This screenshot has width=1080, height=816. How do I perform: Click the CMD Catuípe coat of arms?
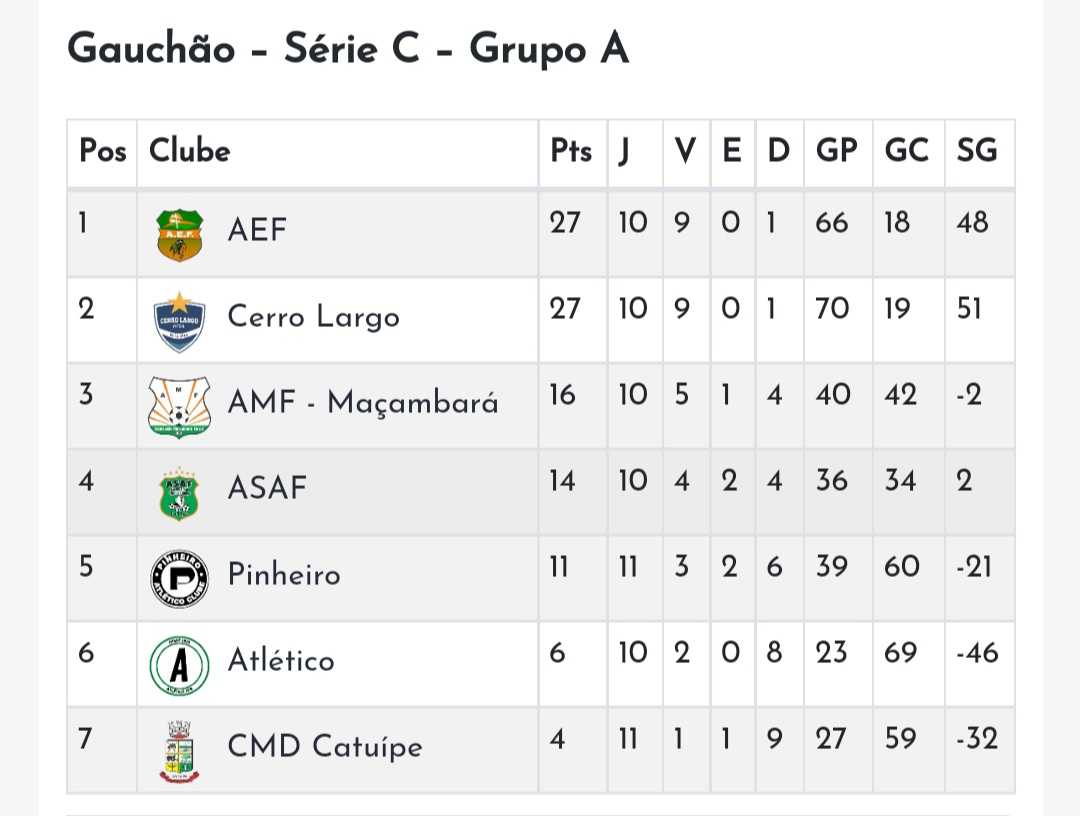(180, 751)
